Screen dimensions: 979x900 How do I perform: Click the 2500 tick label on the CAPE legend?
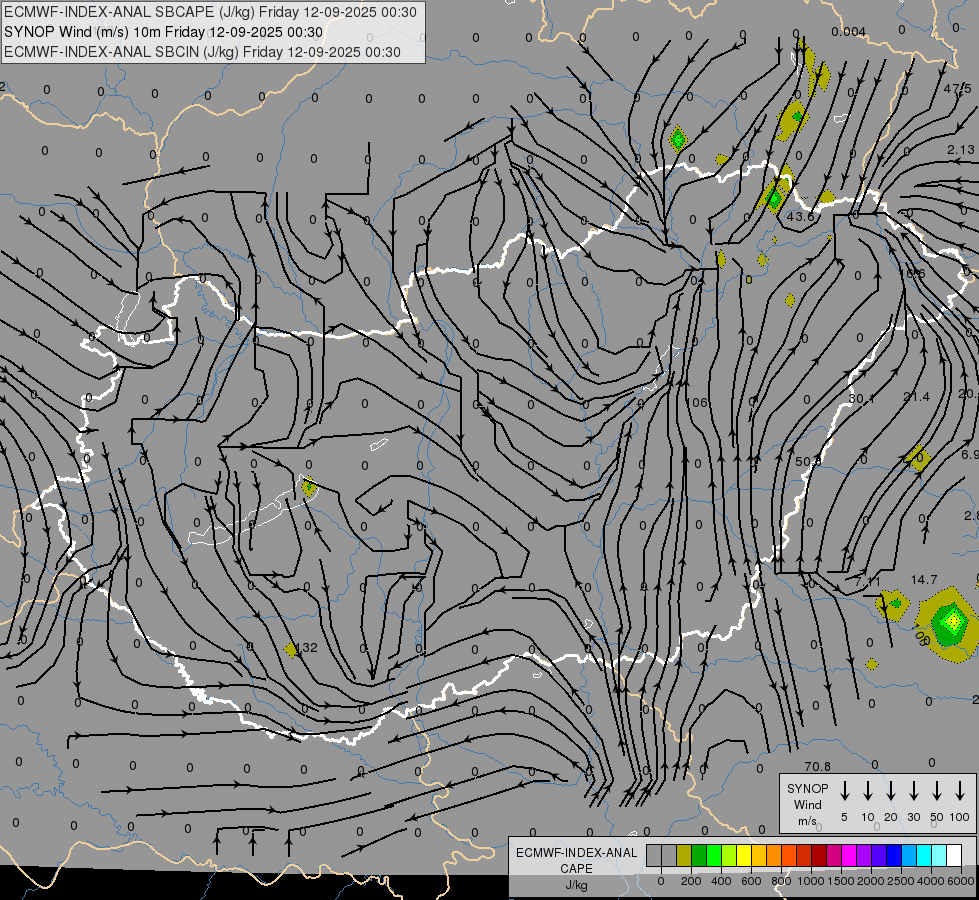pos(901,881)
